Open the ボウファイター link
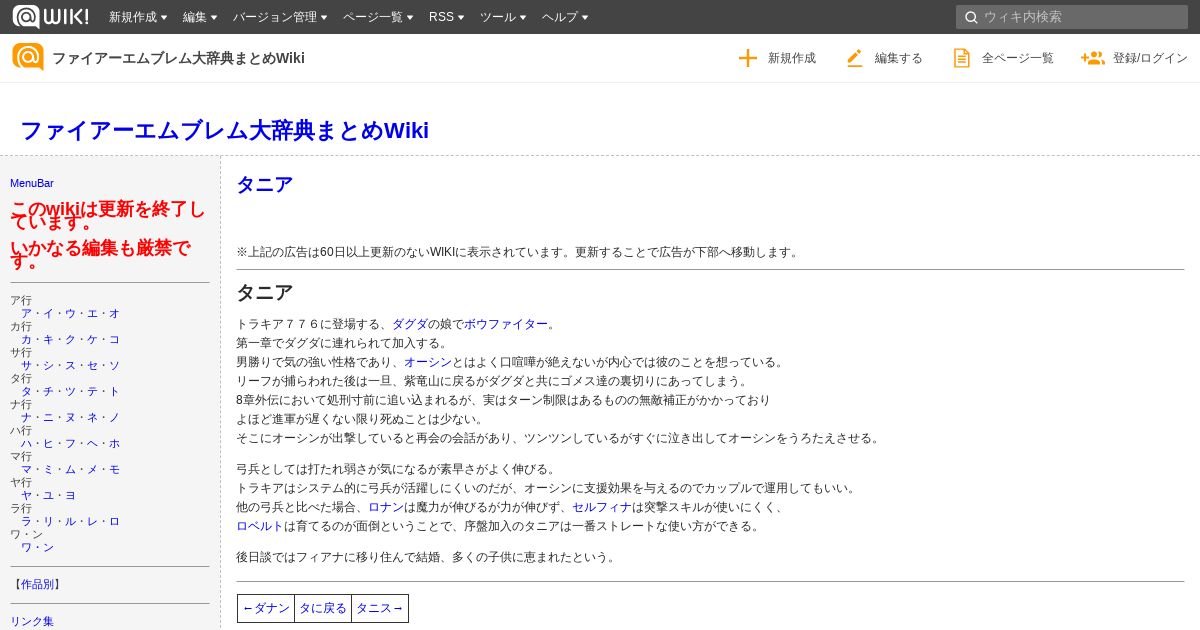 (x=506, y=324)
